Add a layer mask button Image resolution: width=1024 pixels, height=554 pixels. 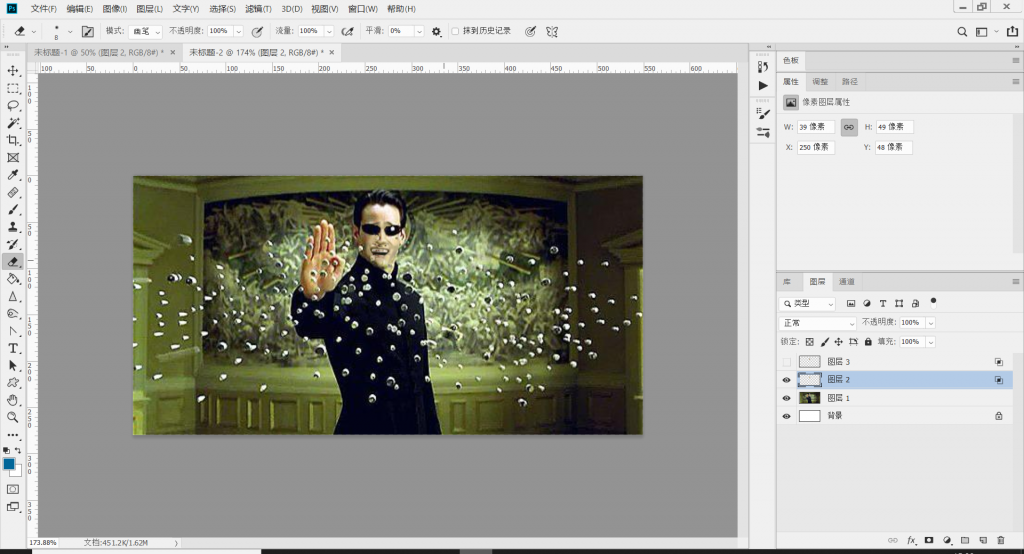point(929,540)
